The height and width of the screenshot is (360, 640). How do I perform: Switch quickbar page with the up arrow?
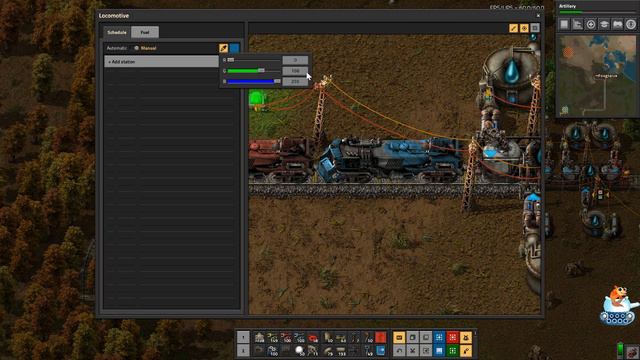click(x=243, y=337)
